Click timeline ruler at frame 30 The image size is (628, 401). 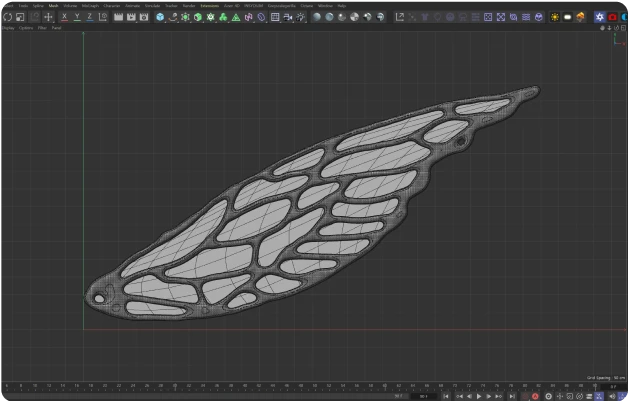click(175, 386)
